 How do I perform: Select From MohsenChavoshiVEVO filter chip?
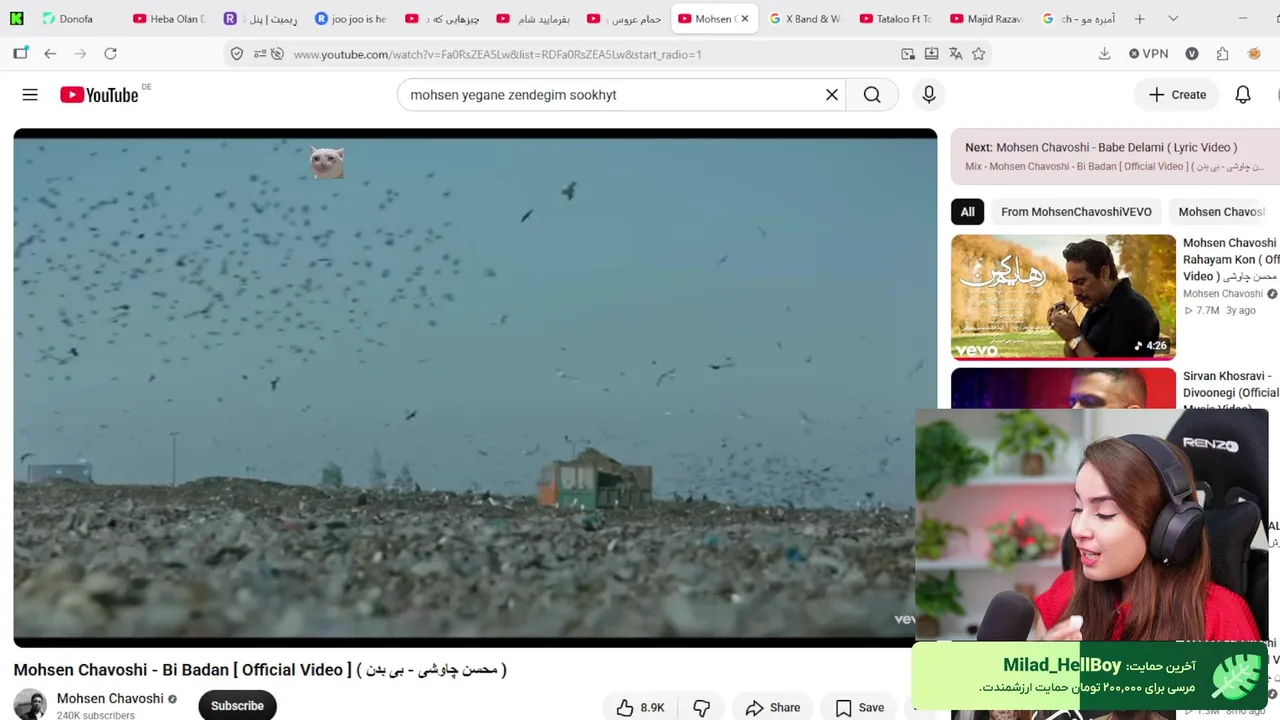click(x=1076, y=212)
